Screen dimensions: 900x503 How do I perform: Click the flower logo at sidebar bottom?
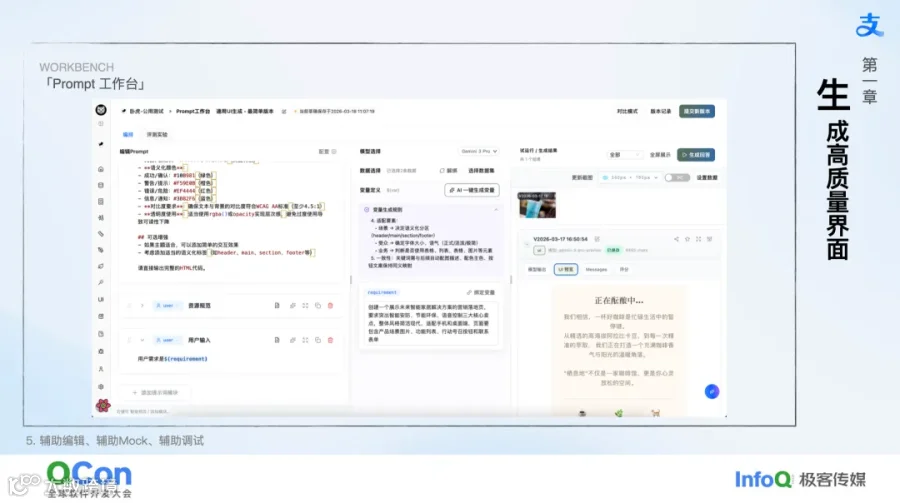click(103, 405)
